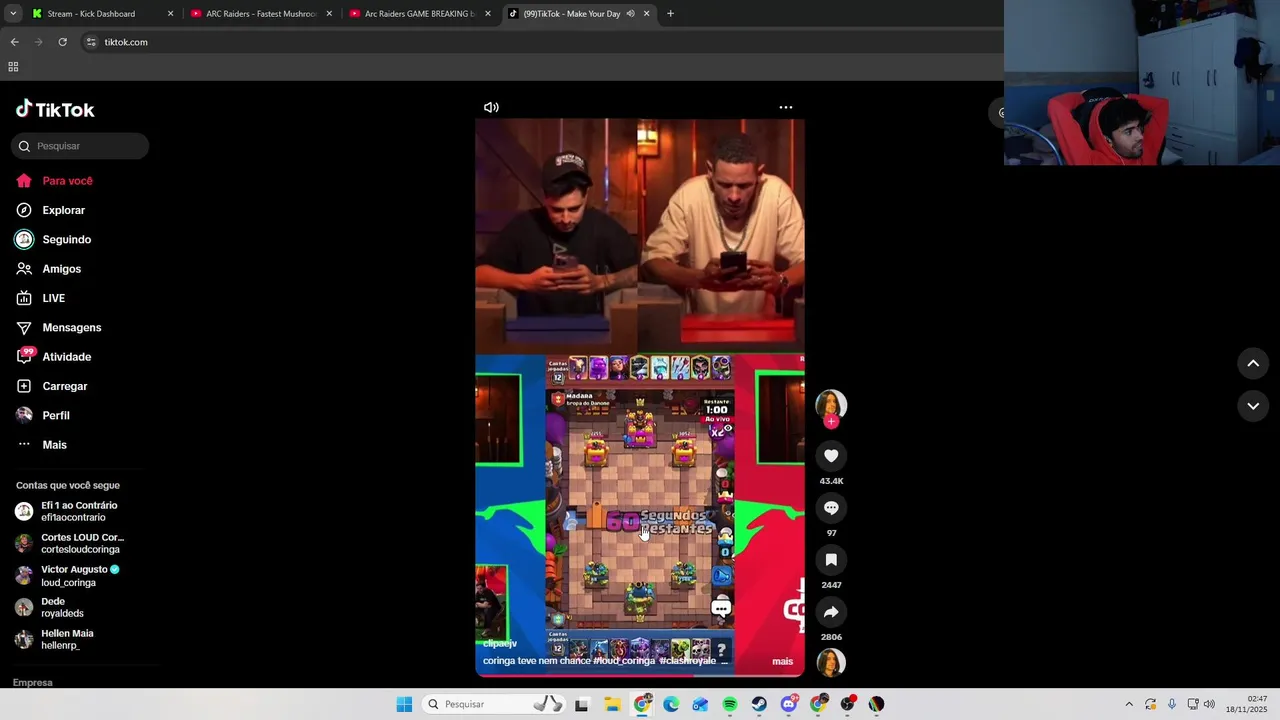Open Microsoft Edge from taskbar

coord(671,704)
